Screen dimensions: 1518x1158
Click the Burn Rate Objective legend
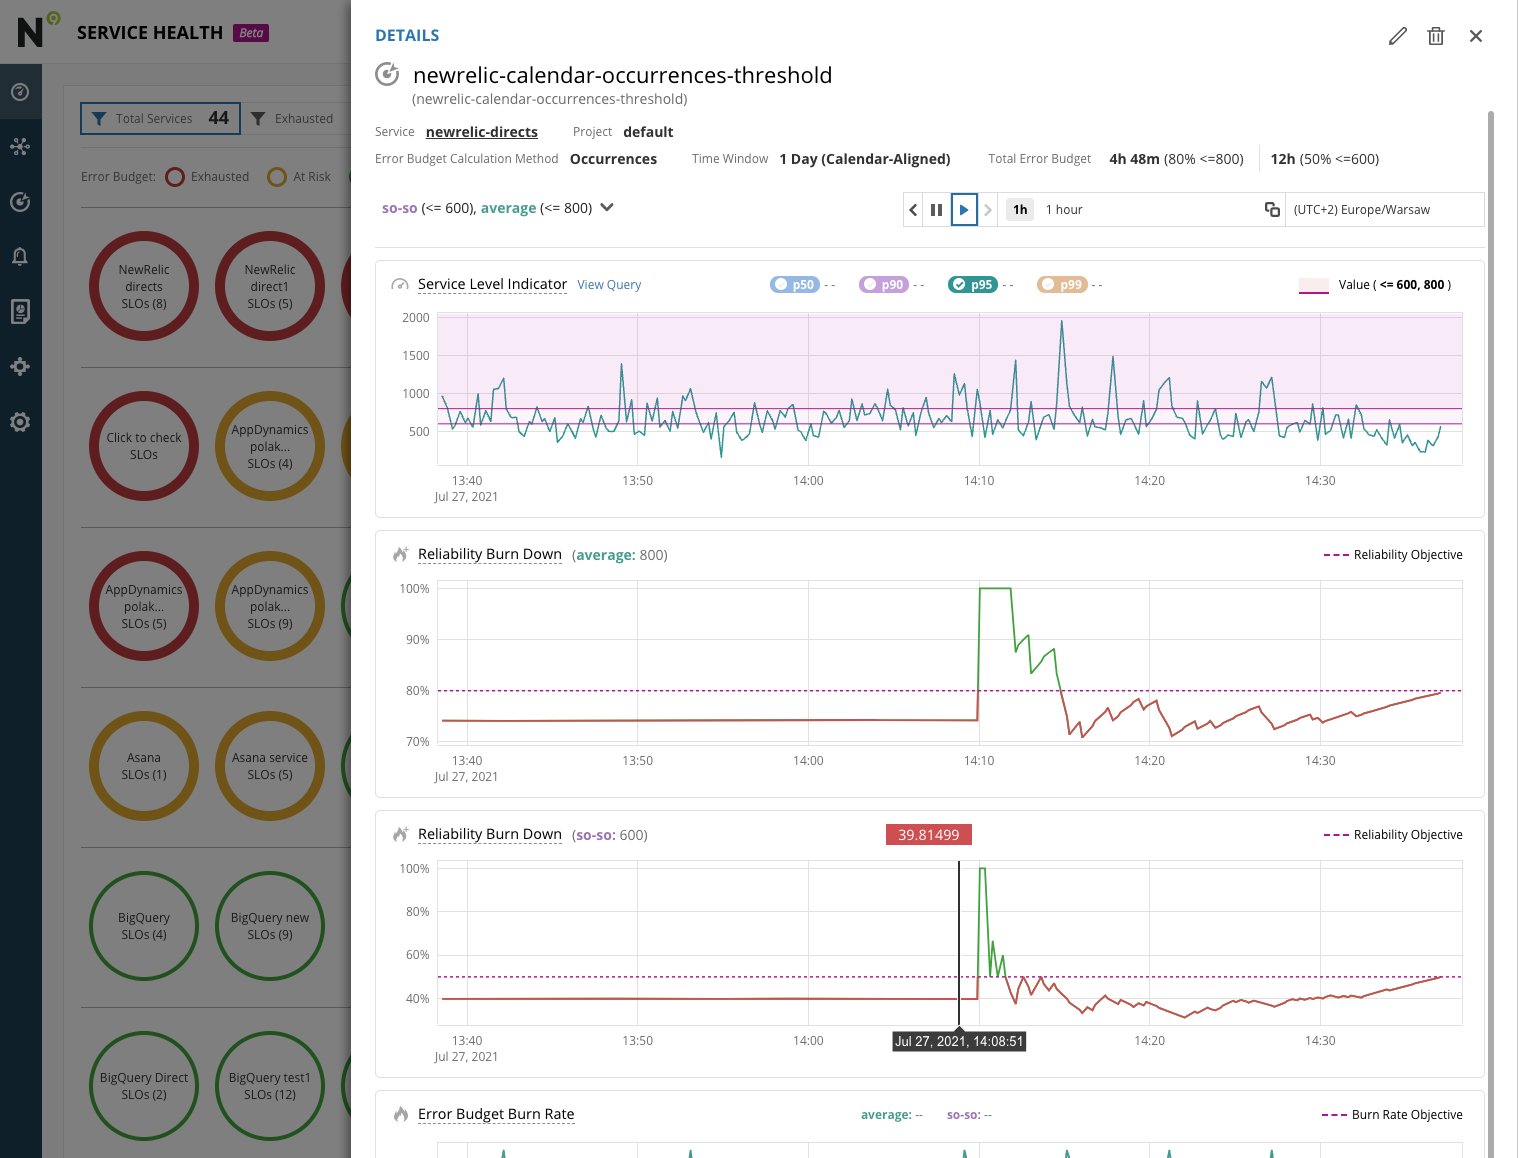[1392, 1115]
